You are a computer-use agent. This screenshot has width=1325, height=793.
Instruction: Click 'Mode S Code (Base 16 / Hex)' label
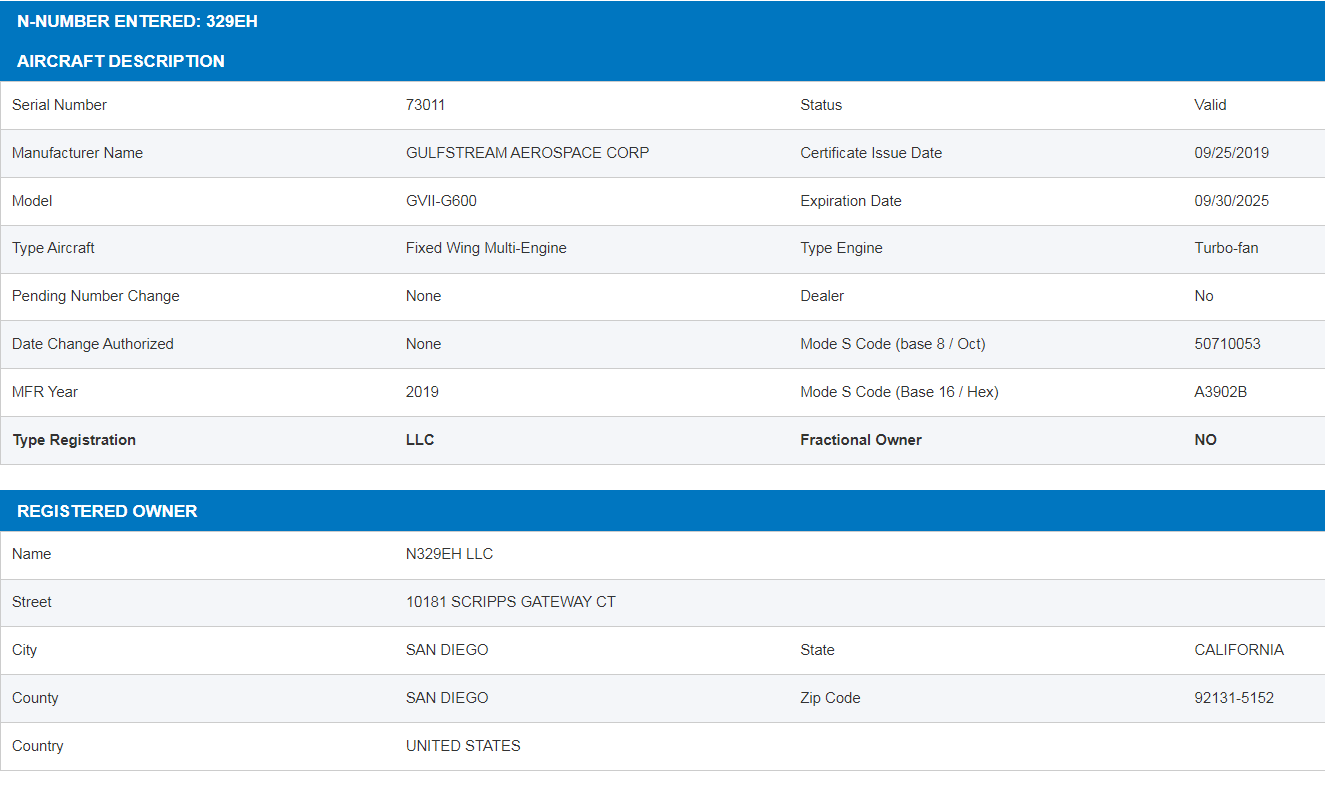tap(899, 392)
